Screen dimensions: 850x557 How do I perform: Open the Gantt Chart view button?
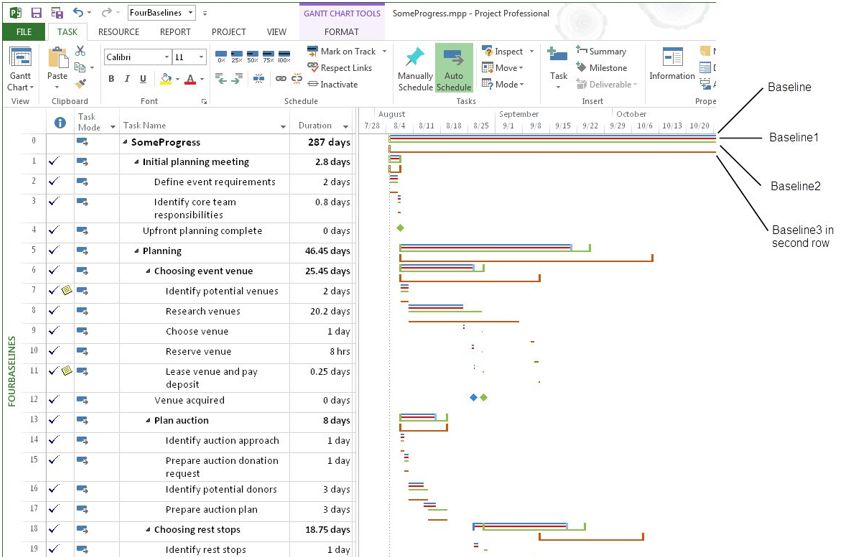click(21, 70)
